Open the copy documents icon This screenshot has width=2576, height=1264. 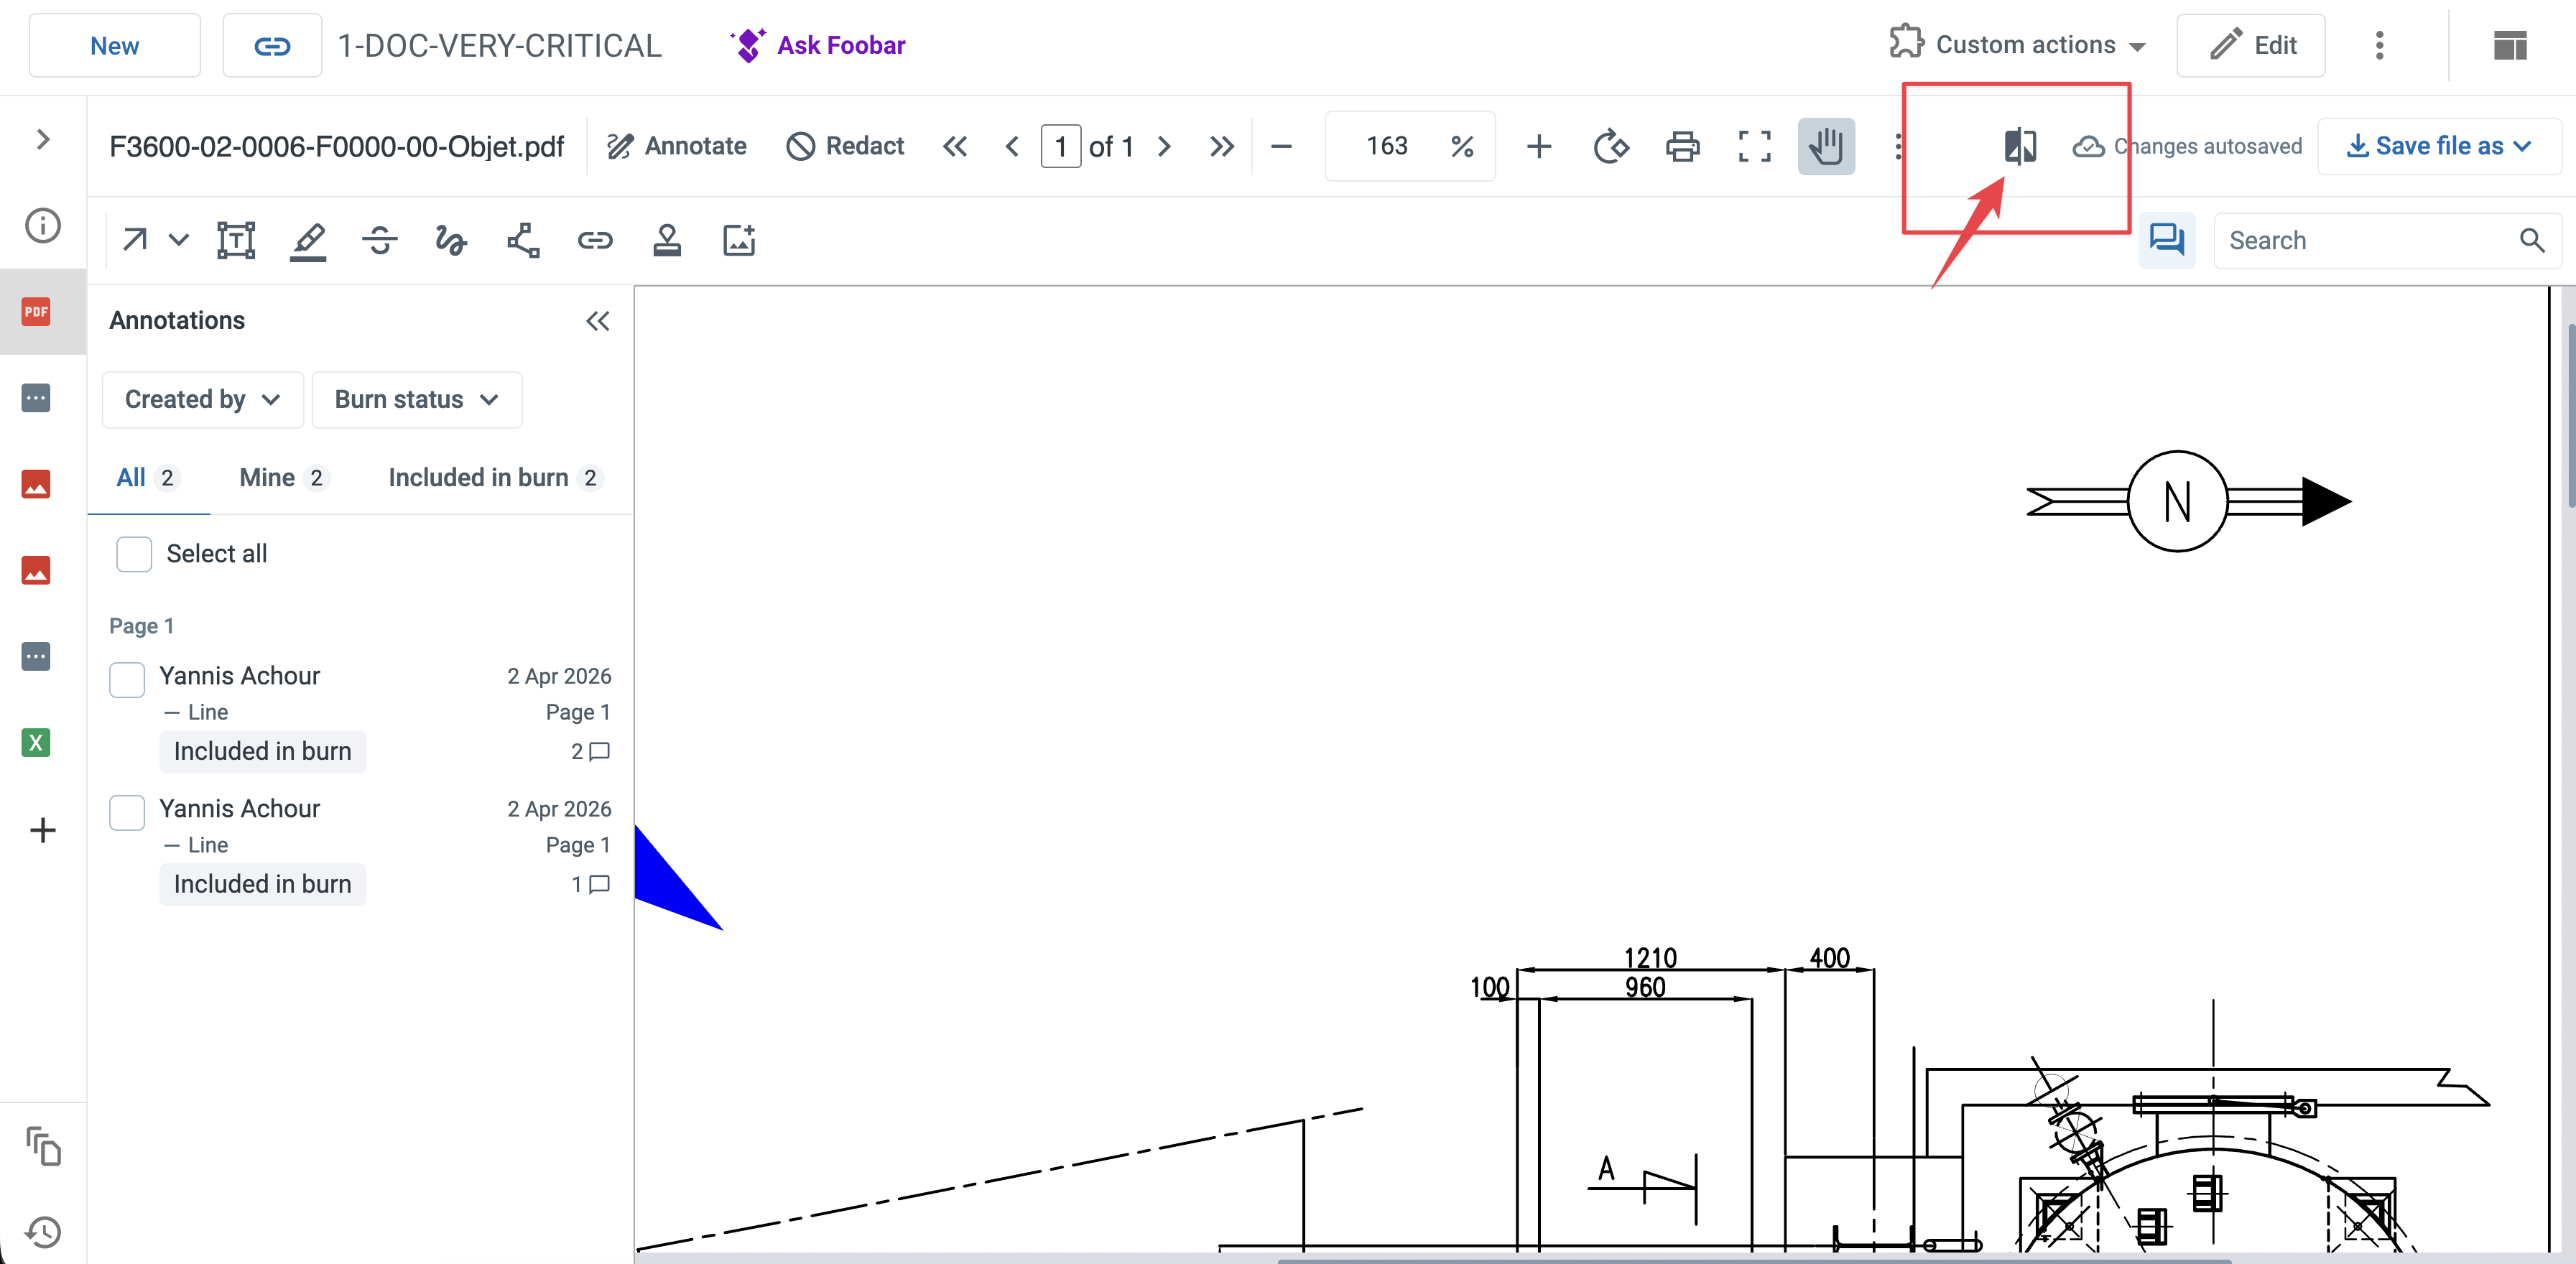coord(43,1146)
